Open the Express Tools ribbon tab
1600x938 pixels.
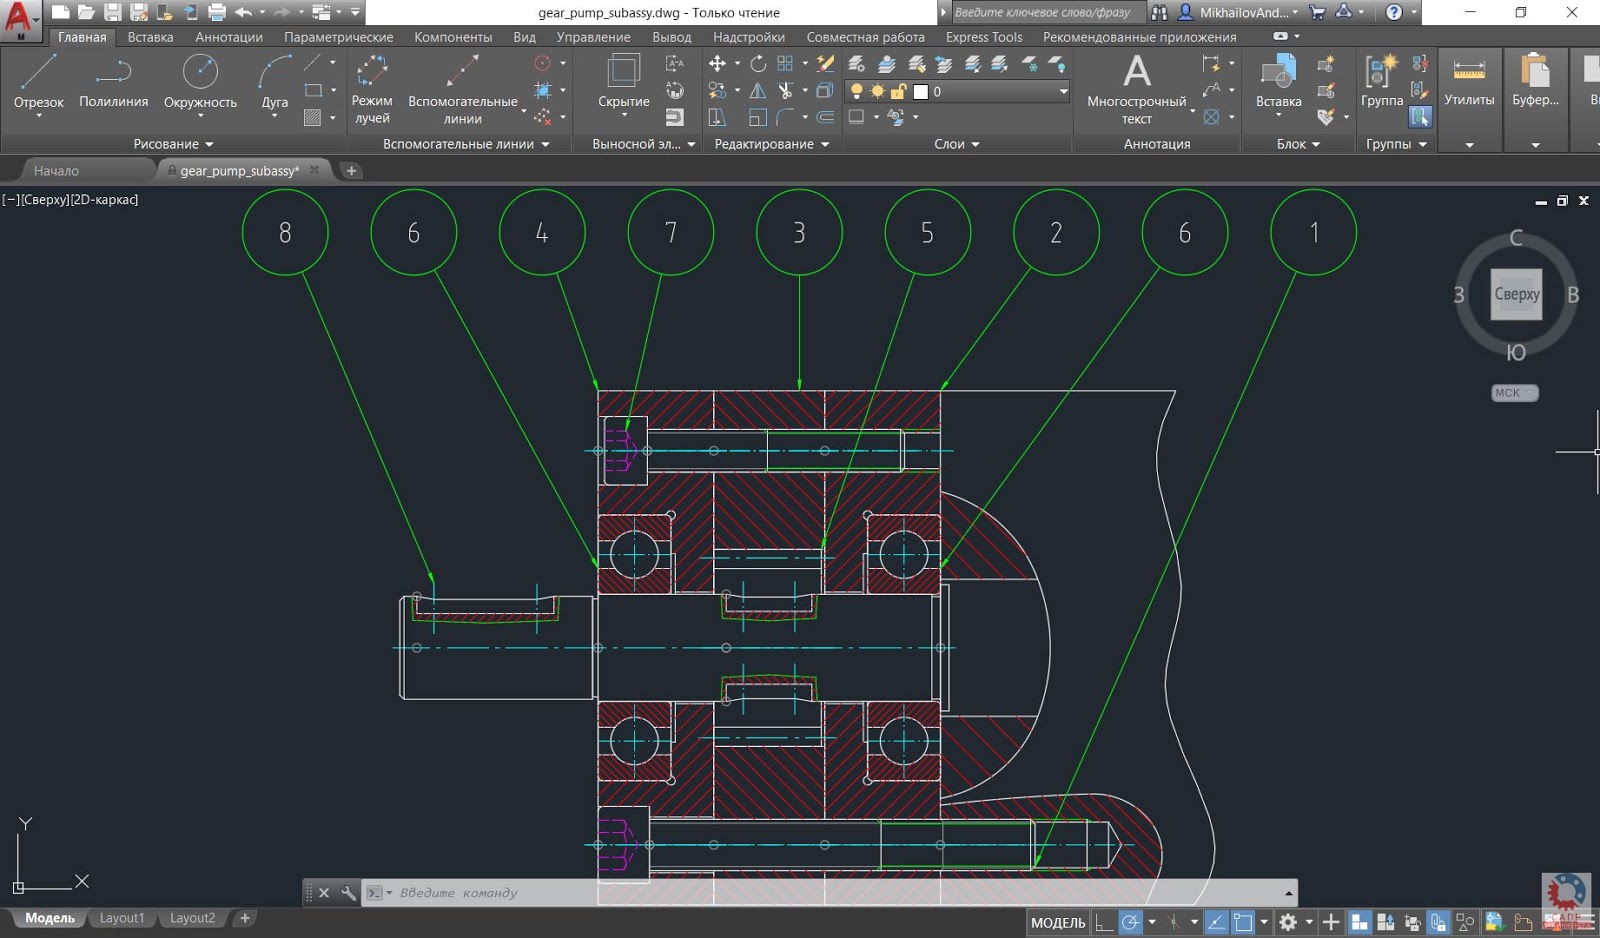[x=984, y=37]
